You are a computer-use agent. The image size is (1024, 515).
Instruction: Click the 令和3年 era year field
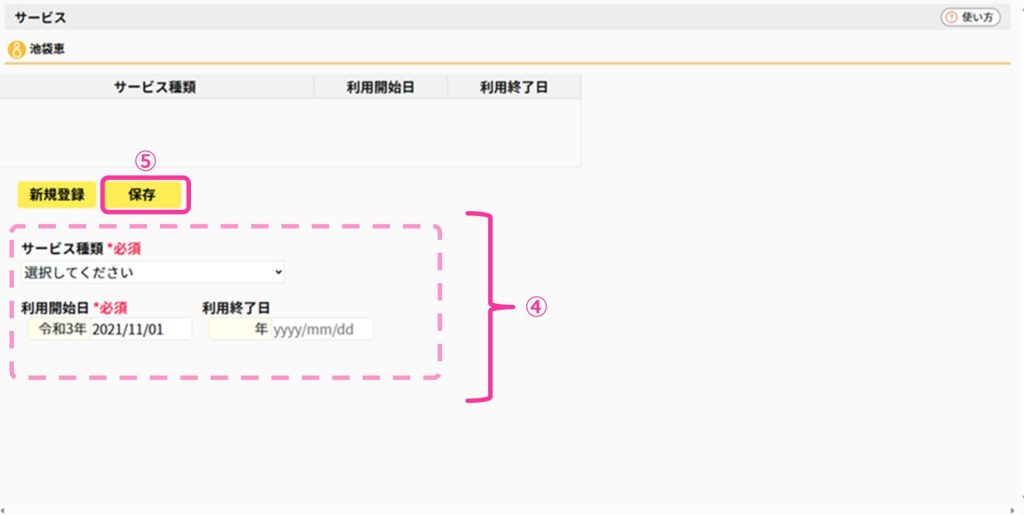[59, 329]
